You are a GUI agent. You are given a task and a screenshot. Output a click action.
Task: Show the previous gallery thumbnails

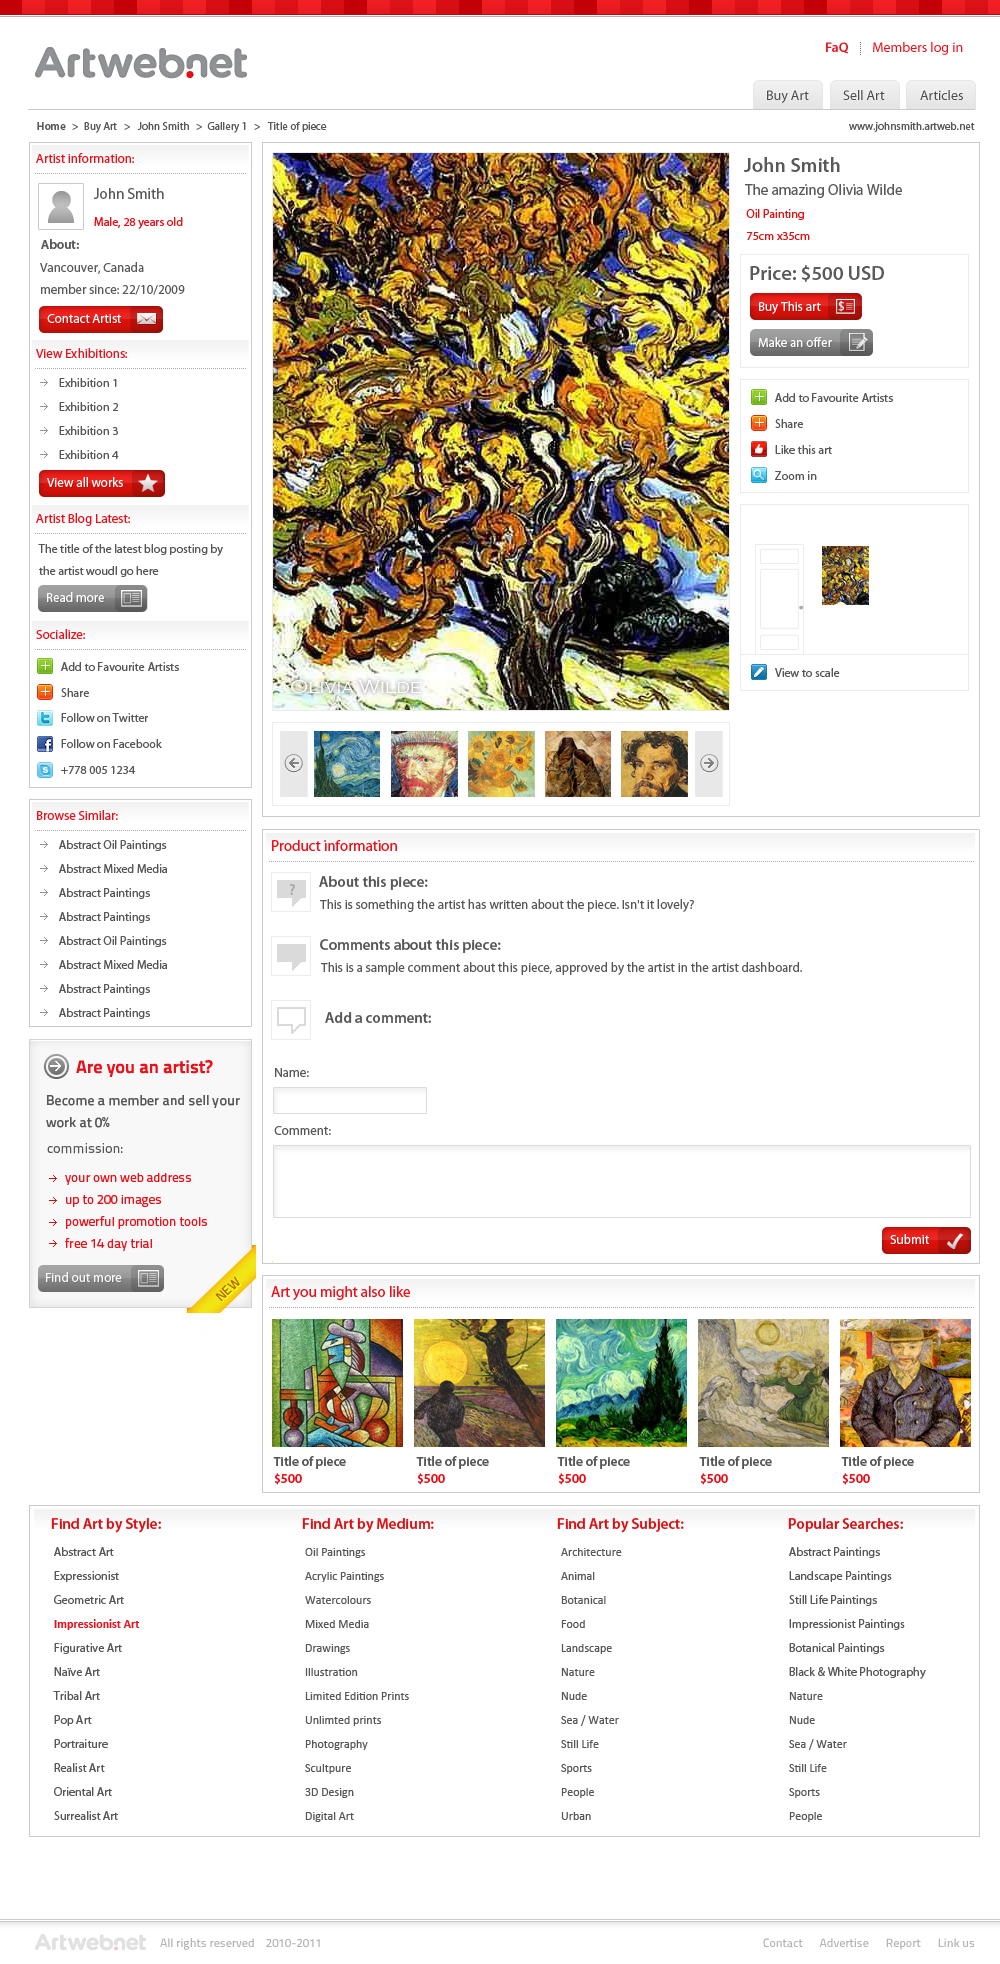(294, 763)
